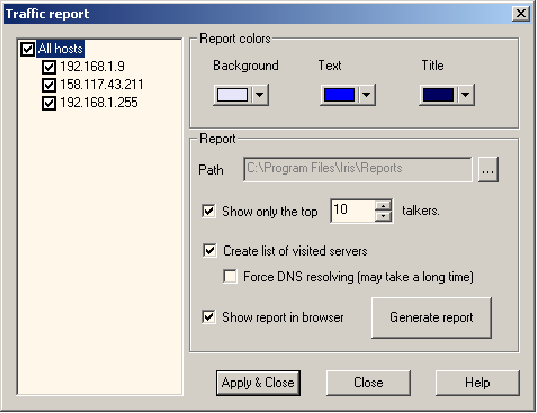Toggle the 192.168.1.255 host checkbox
Viewport: 537px width, 413px height.
pos(49,103)
